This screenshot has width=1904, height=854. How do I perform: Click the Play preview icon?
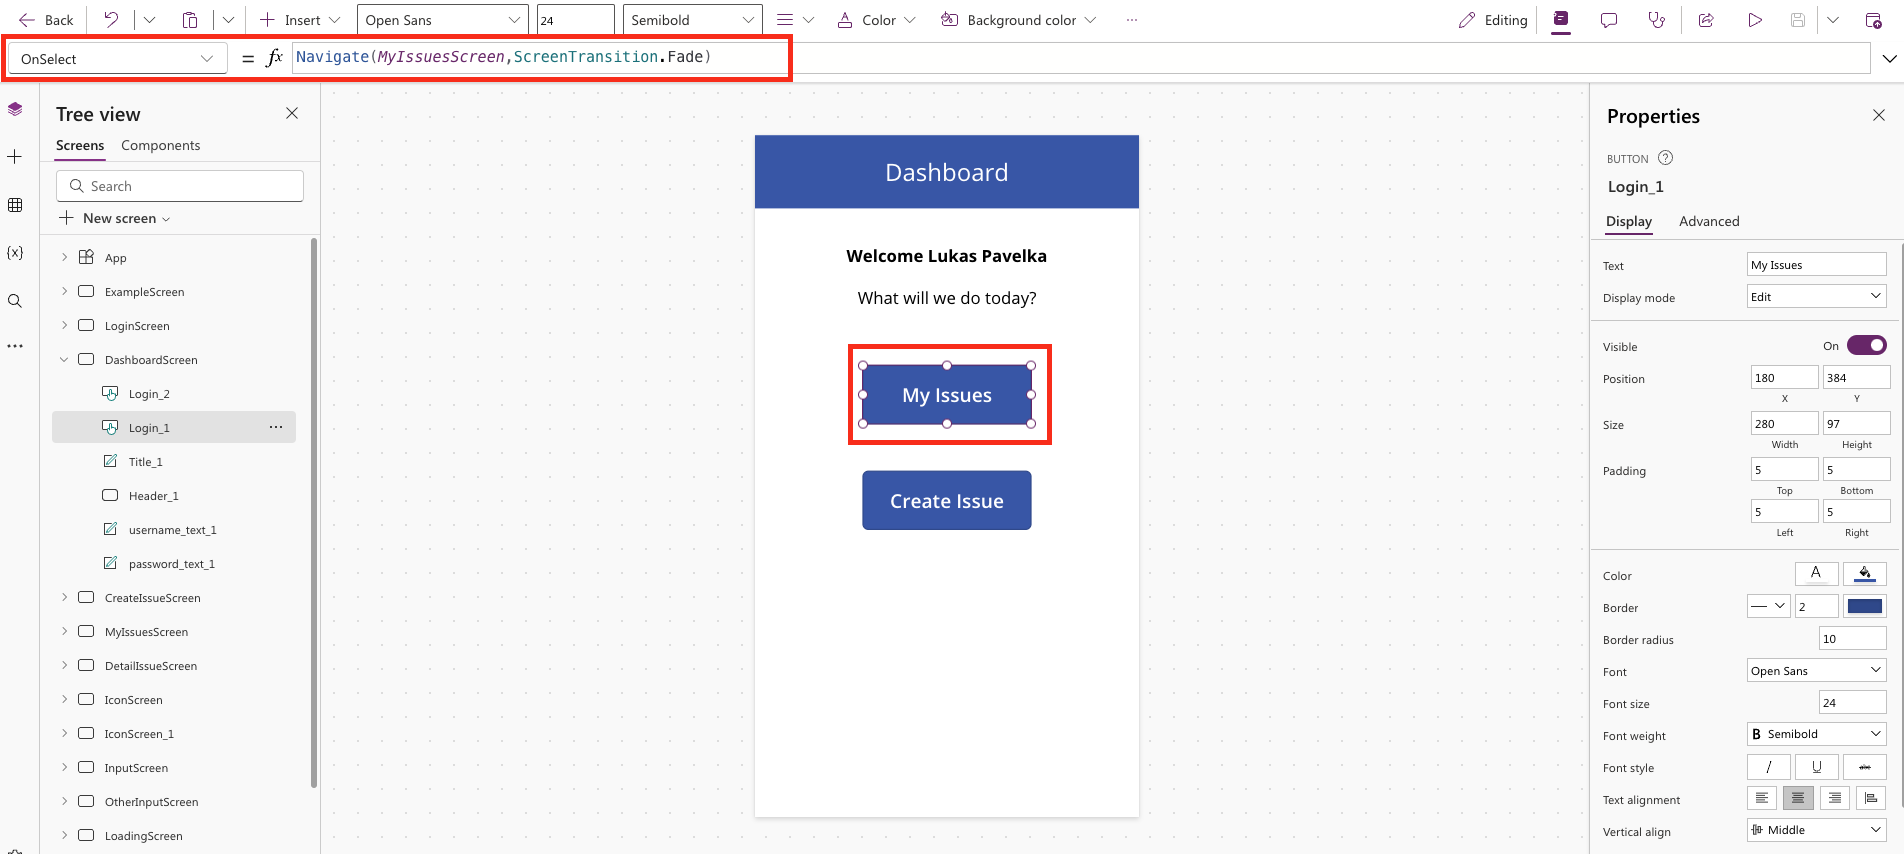click(x=1755, y=20)
